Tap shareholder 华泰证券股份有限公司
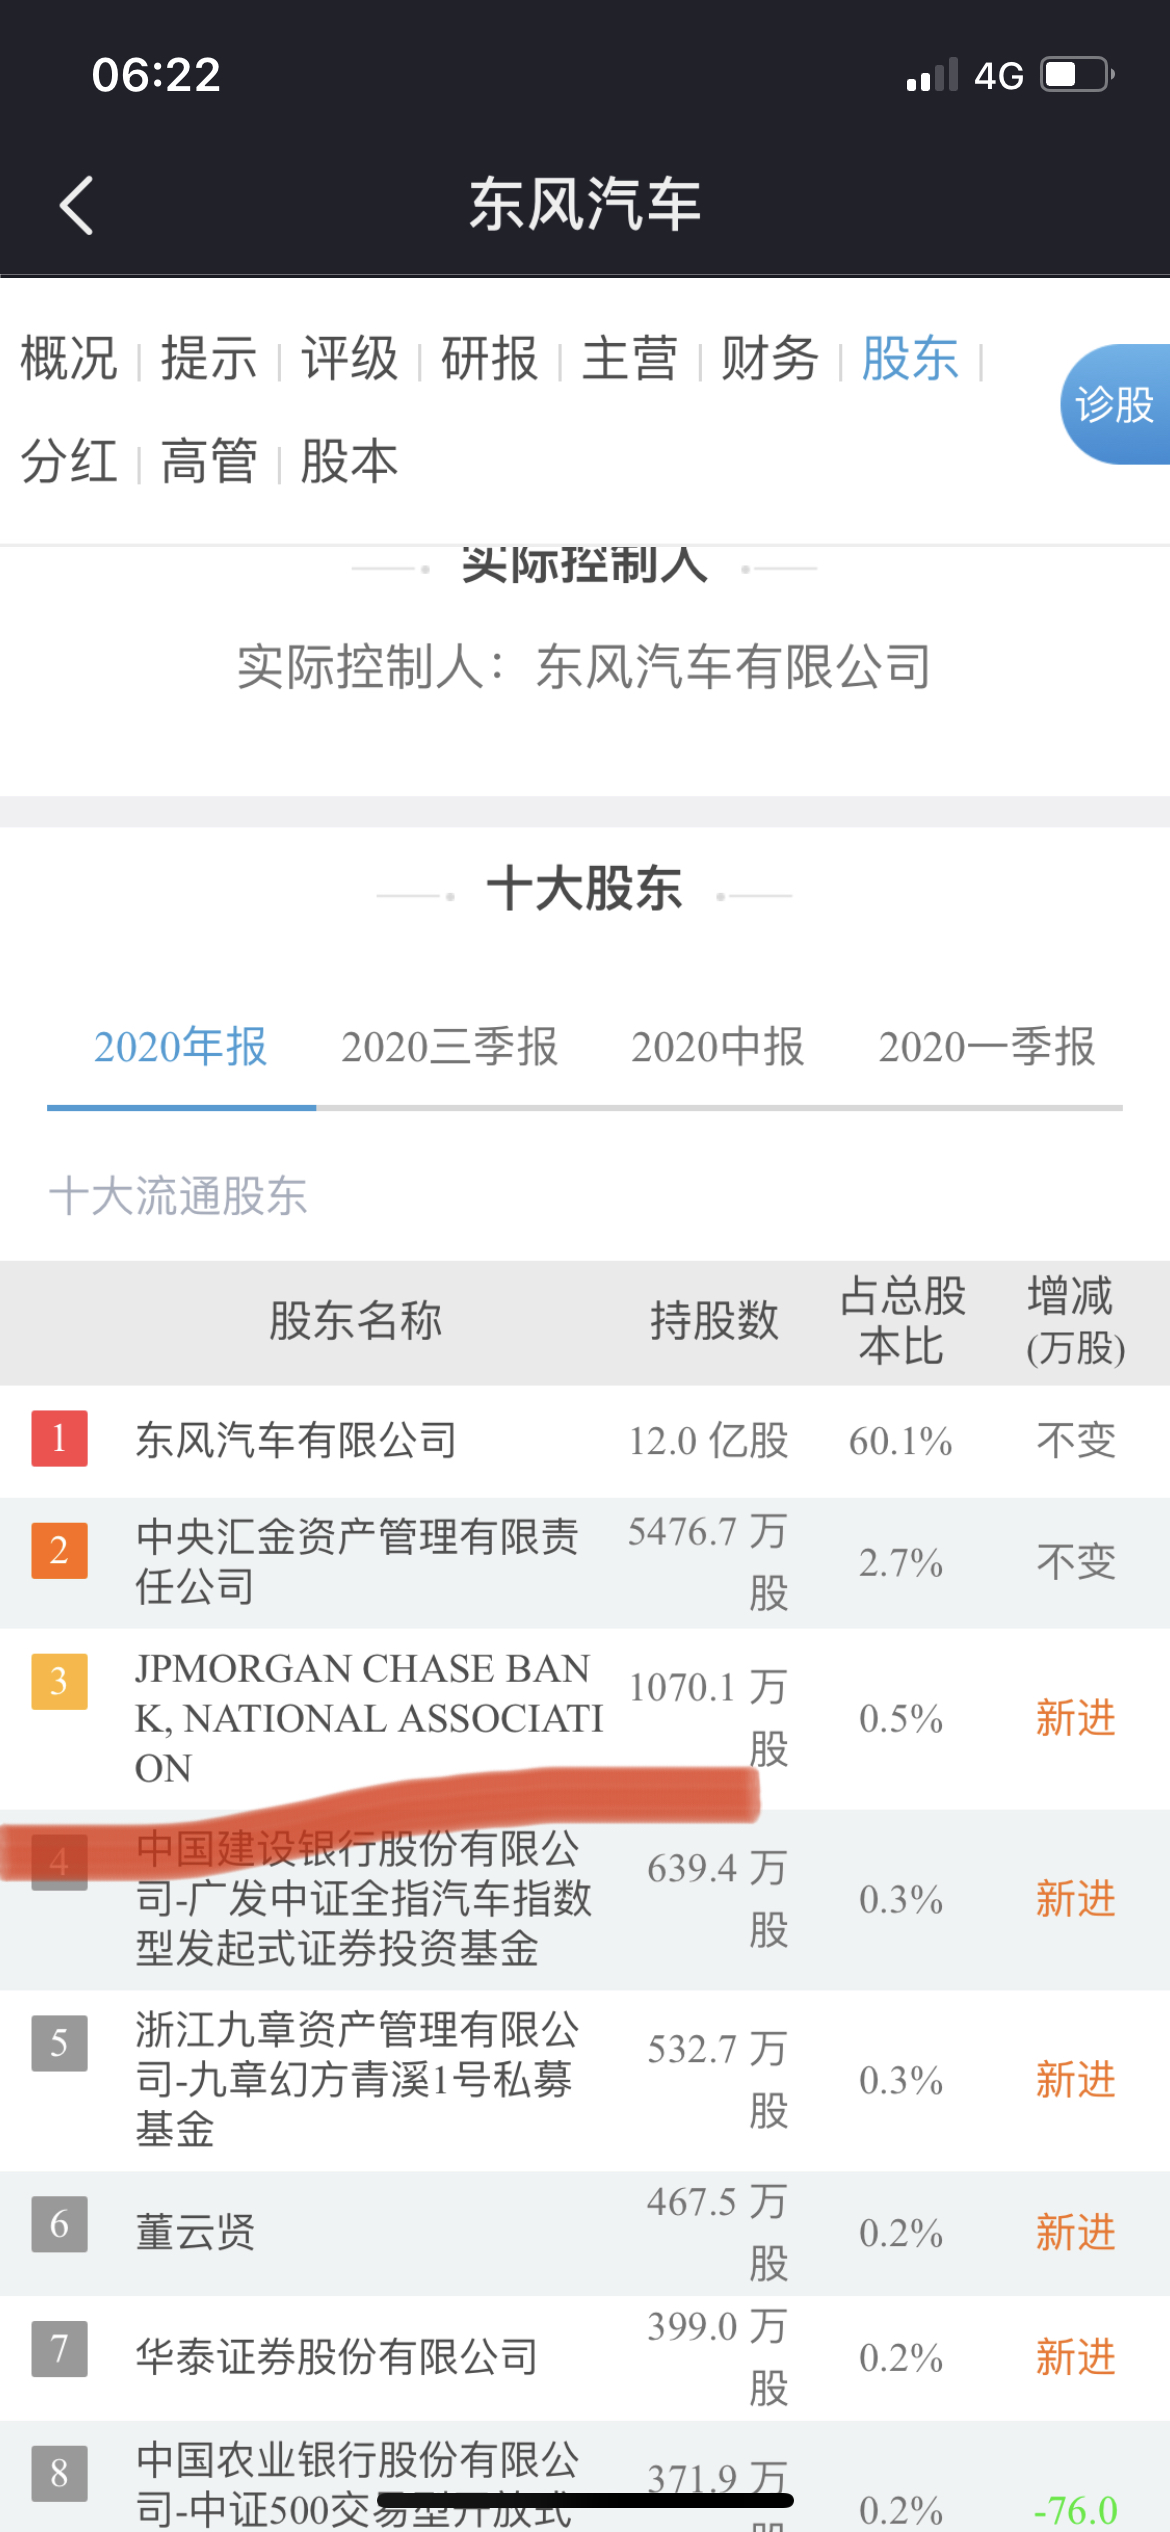The width and height of the screenshot is (1170, 2532). coord(337,2357)
